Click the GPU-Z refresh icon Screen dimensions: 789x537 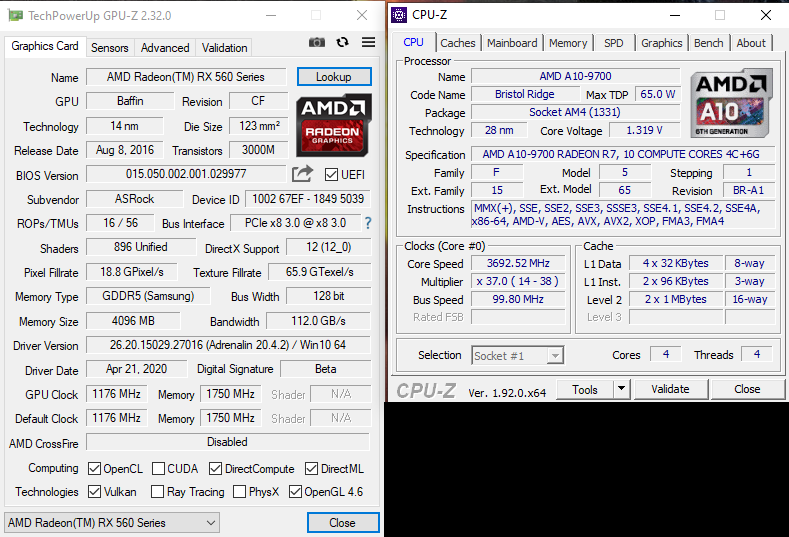pyautogui.click(x=343, y=42)
